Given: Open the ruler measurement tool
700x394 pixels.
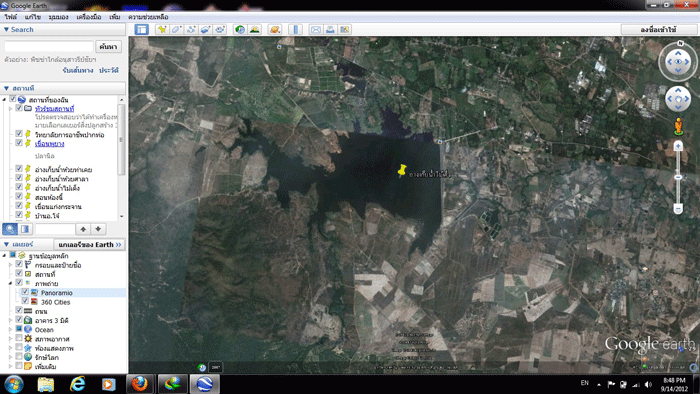Looking at the screenshot, I should [295, 29].
